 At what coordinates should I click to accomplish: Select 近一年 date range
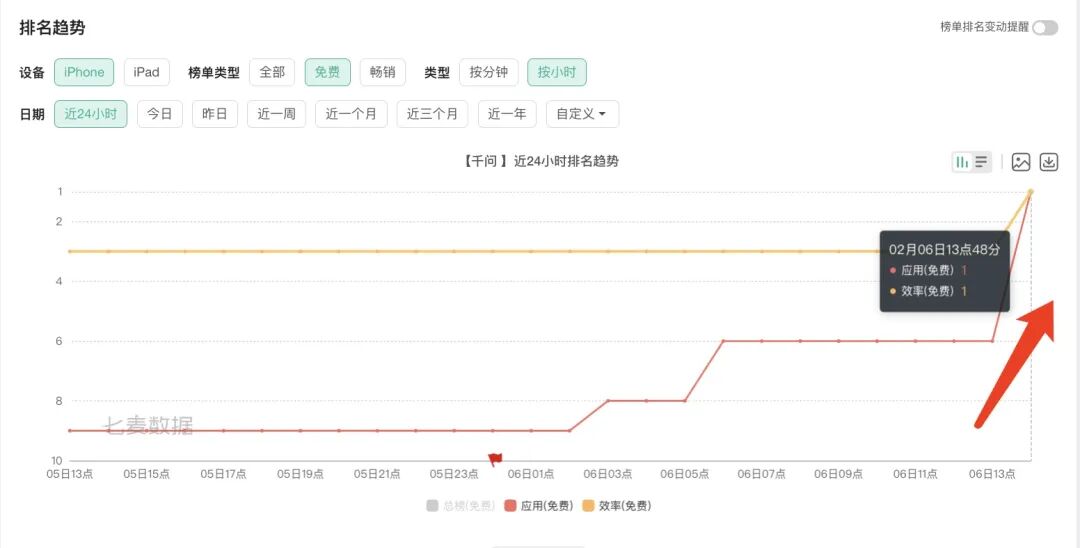coord(507,114)
